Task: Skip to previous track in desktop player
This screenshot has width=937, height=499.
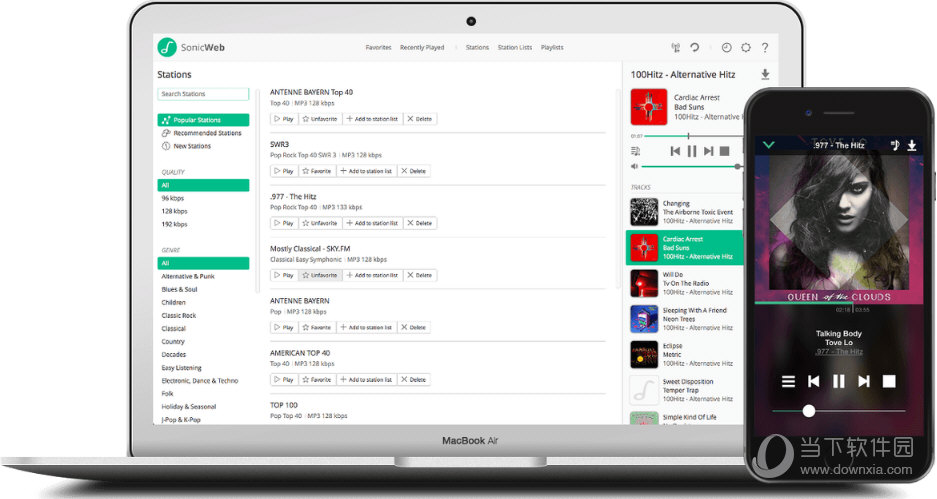Action: pos(675,151)
